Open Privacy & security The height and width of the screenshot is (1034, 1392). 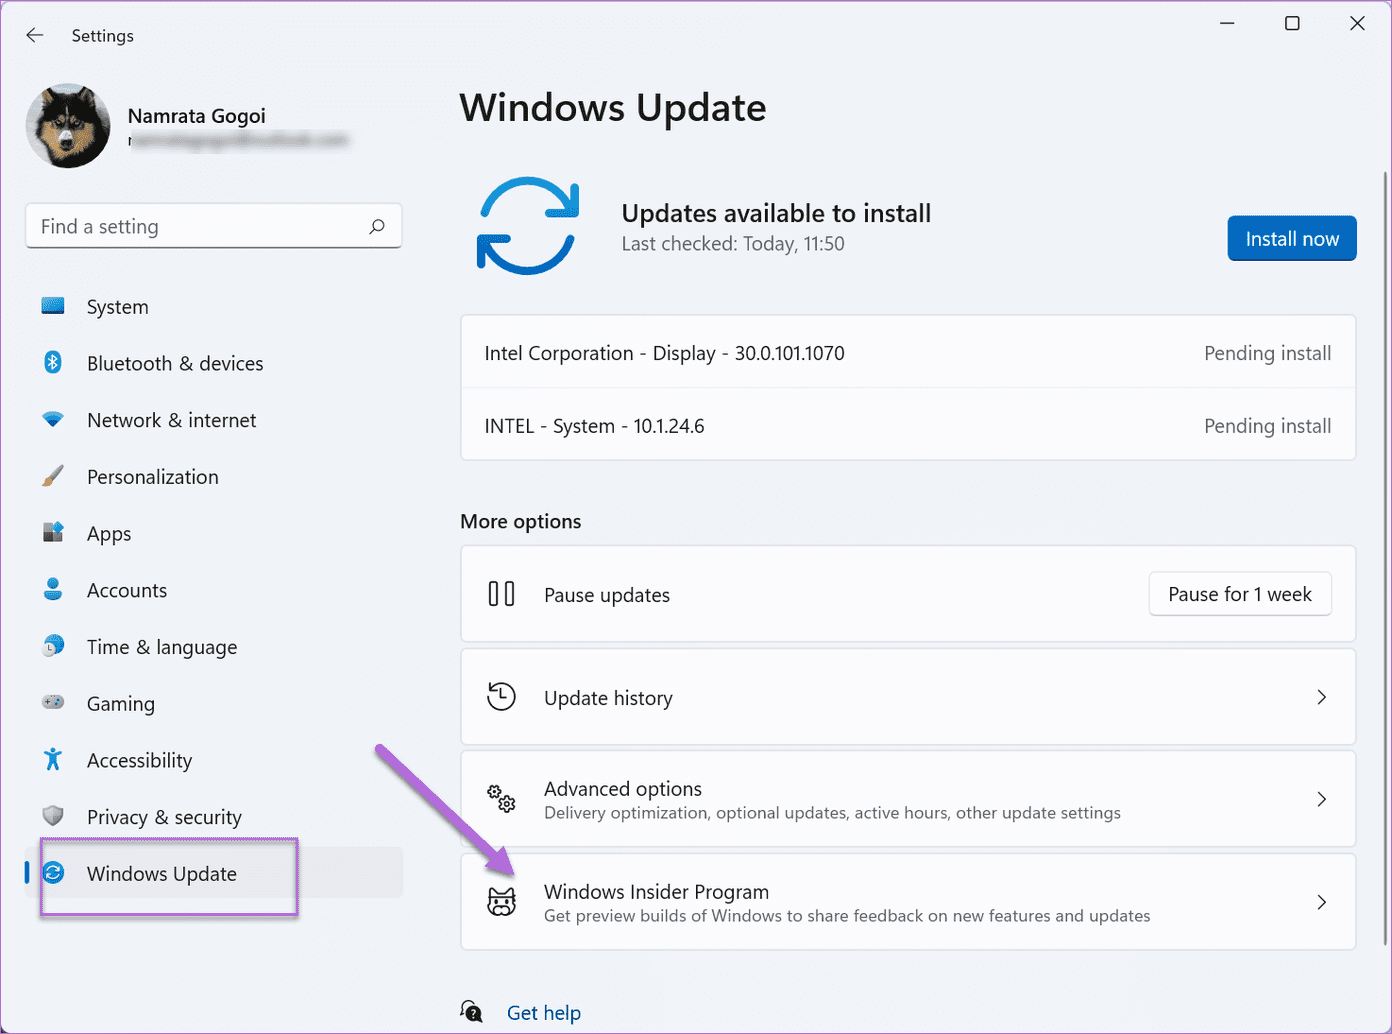[x=214, y=817]
